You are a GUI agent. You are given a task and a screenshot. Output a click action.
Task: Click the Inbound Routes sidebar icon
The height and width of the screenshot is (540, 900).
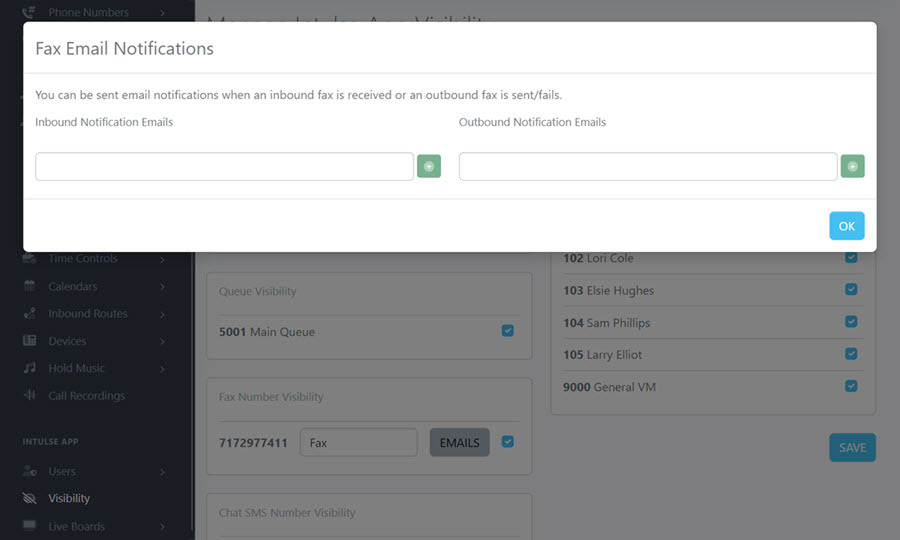click(x=29, y=313)
